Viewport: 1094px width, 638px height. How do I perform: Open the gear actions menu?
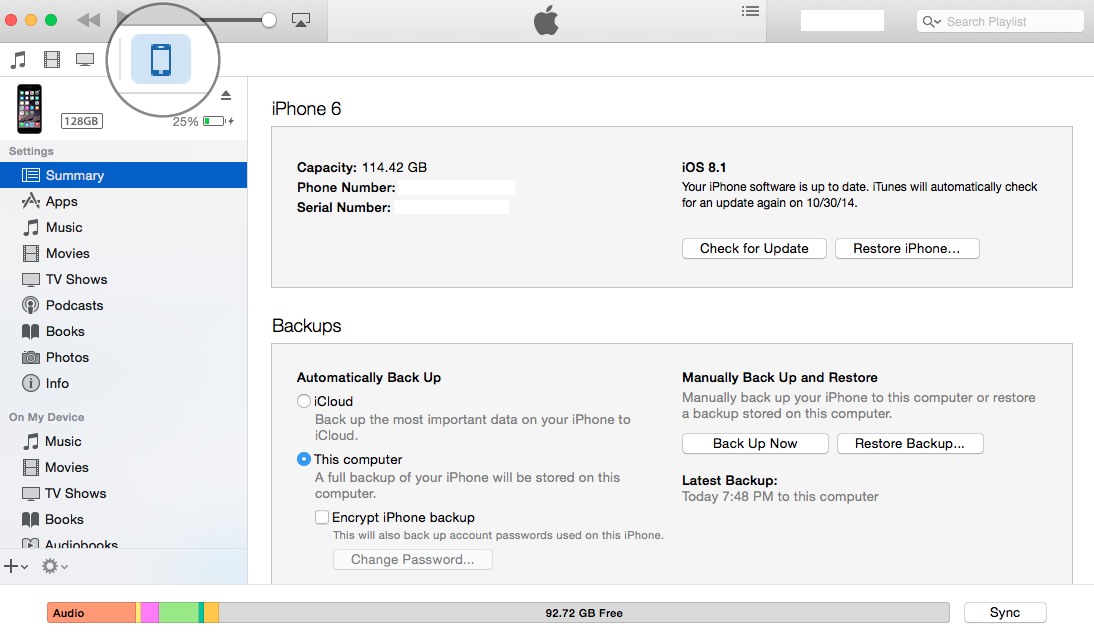[x=54, y=566]
